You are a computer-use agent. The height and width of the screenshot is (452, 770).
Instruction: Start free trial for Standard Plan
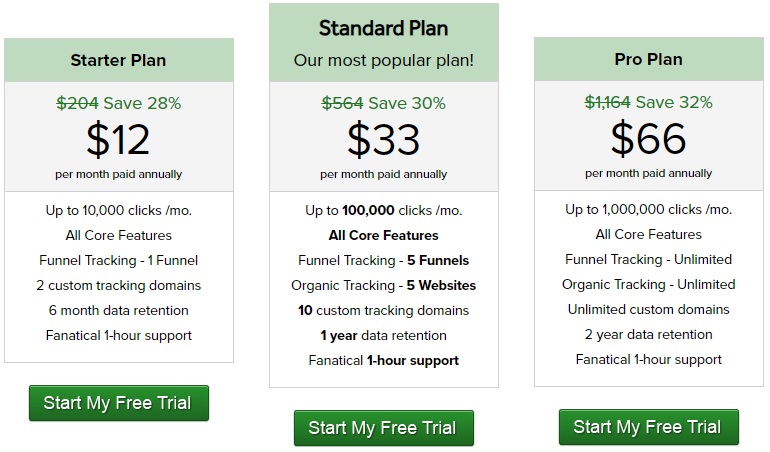(384, 428)
